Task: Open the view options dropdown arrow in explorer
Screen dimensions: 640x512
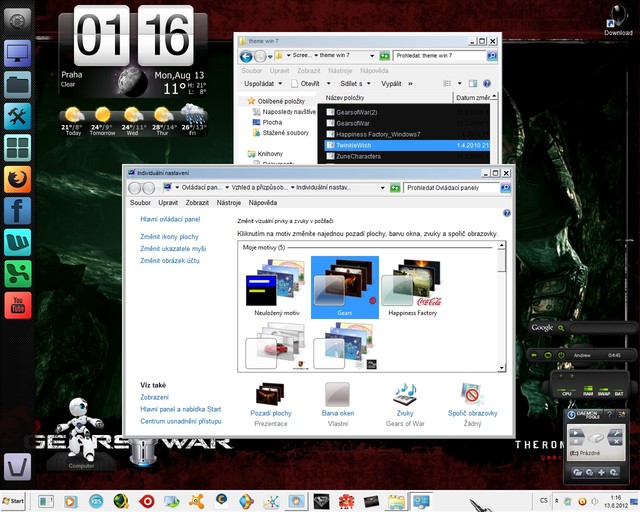Action: (458, 84)
